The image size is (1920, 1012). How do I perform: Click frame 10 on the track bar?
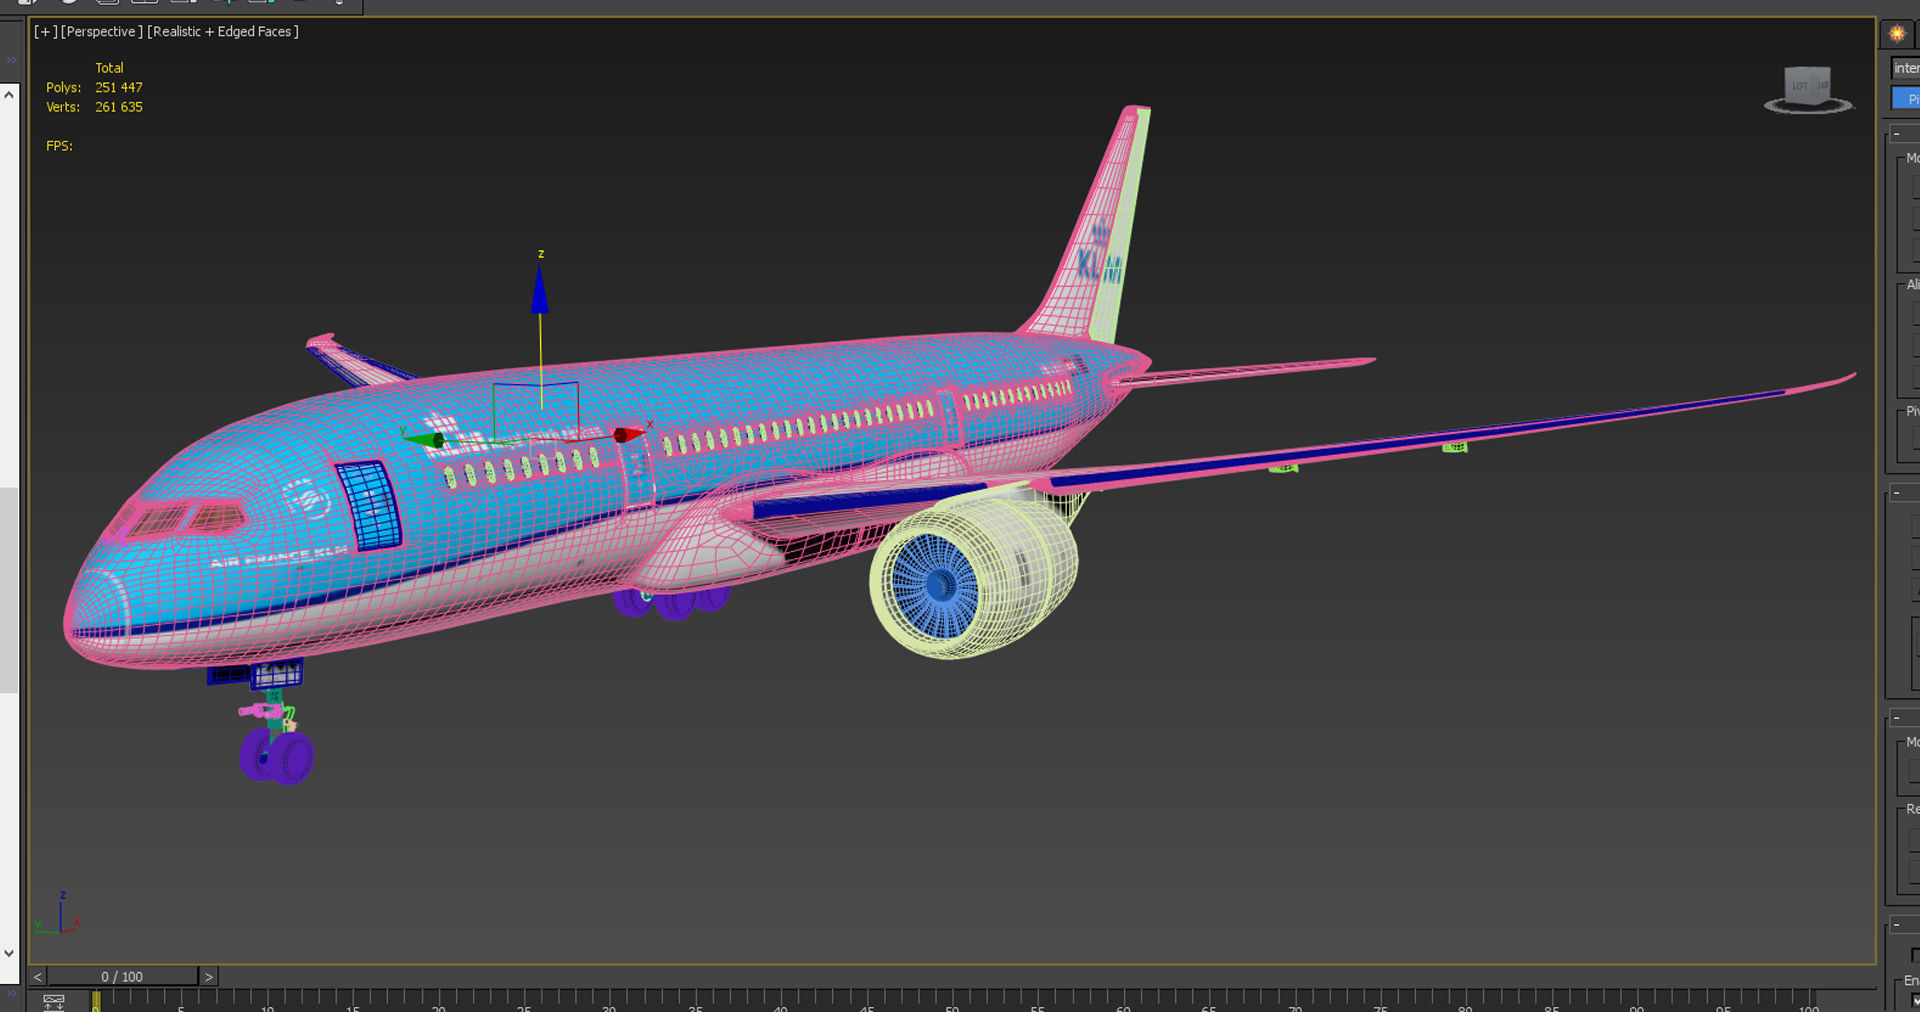click(267, 1001)
